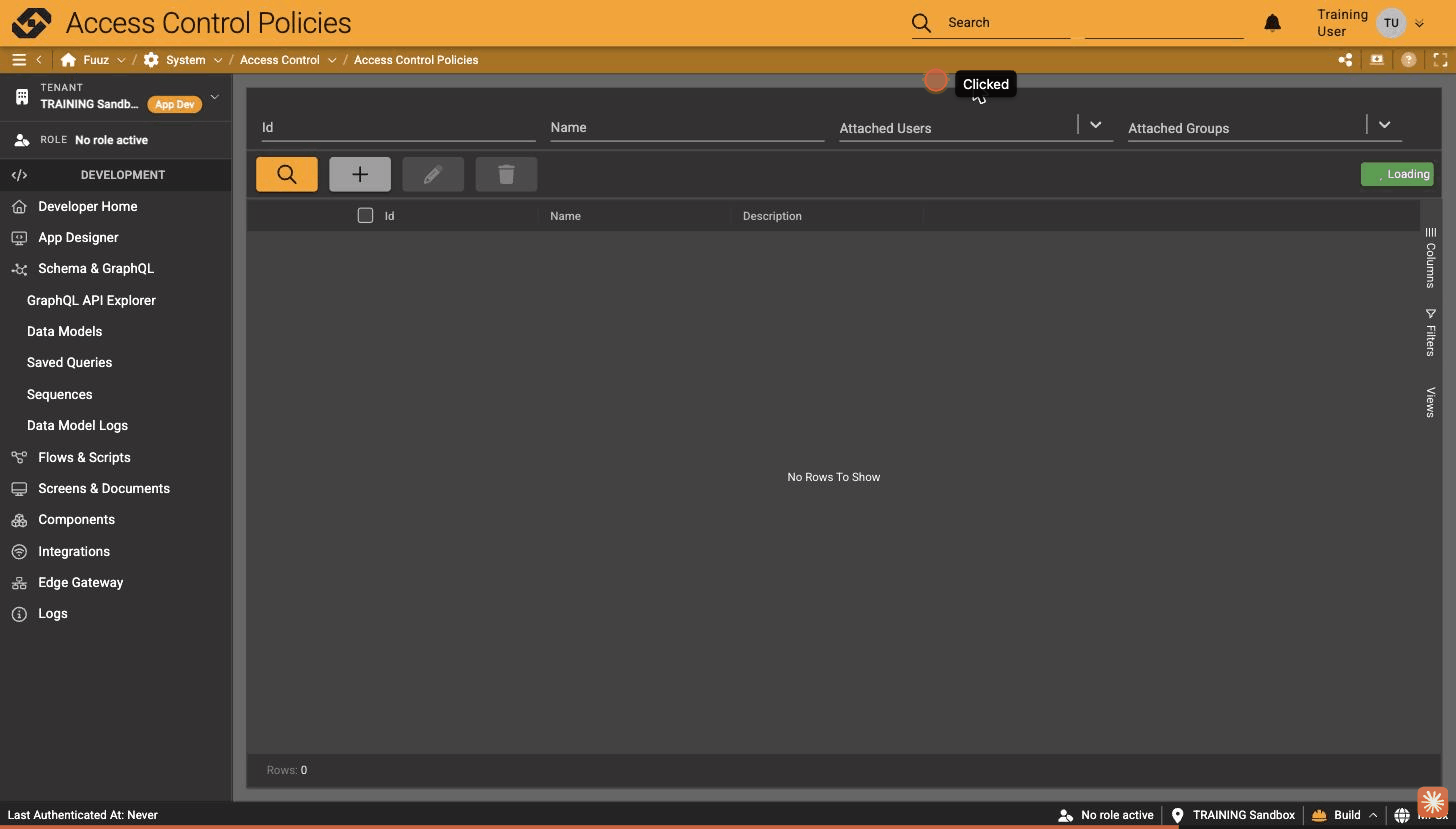
Task: Click the globe language icon in the status bar
Action: [1402, 815]
